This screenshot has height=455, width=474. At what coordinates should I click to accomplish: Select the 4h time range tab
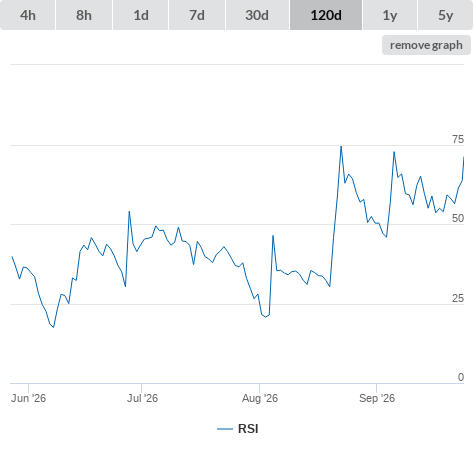coord(28,15)
